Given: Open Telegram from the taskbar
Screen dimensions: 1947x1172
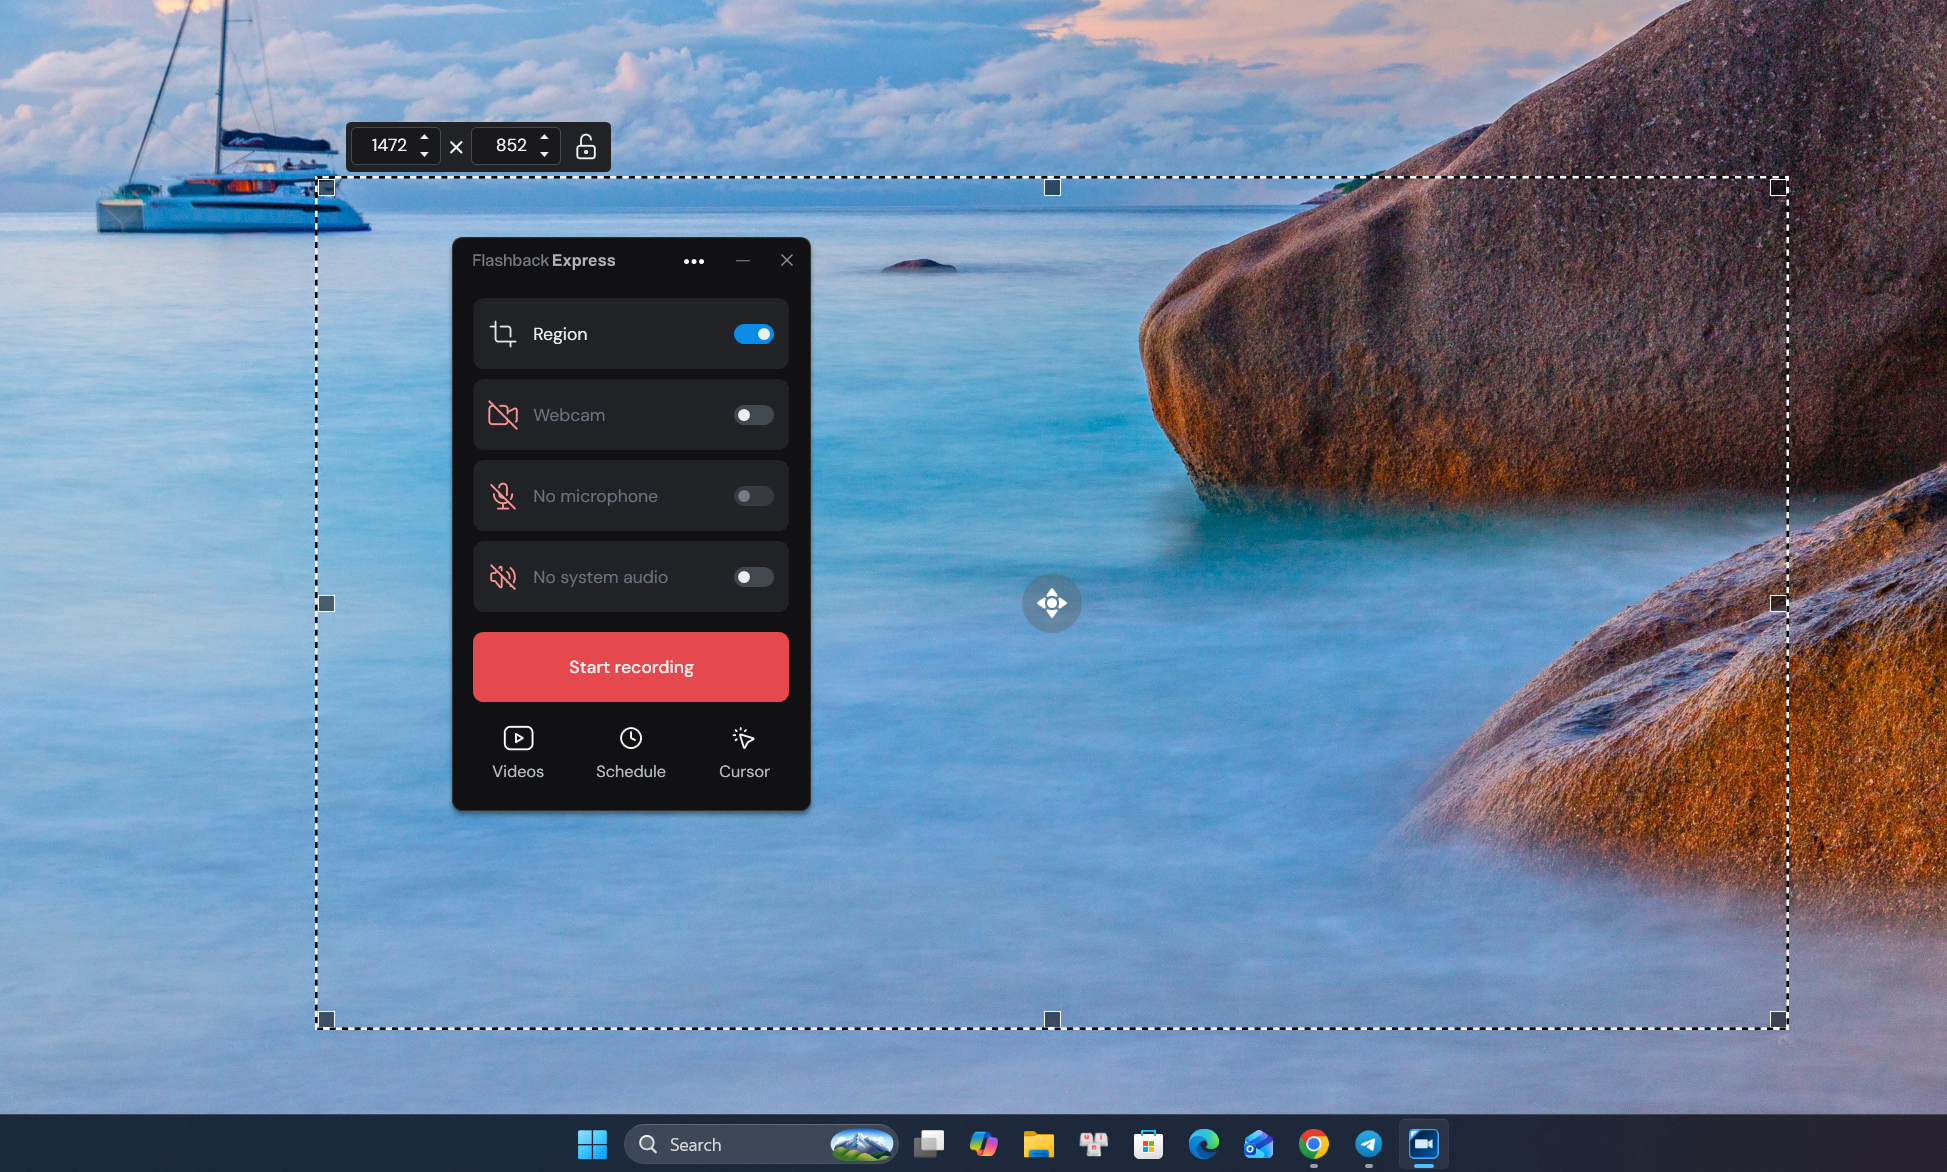Looking at the screenshot, I should [1369, 1144].
